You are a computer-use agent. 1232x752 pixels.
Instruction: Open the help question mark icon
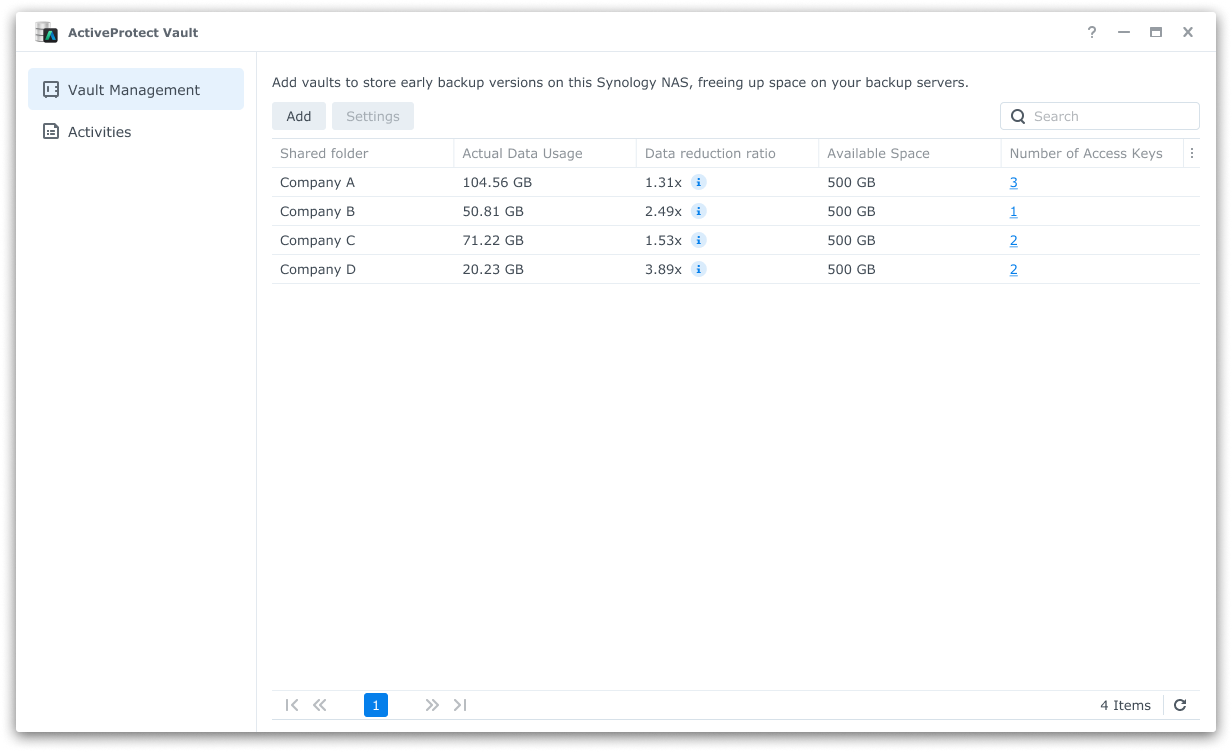tap(1092, 32)
